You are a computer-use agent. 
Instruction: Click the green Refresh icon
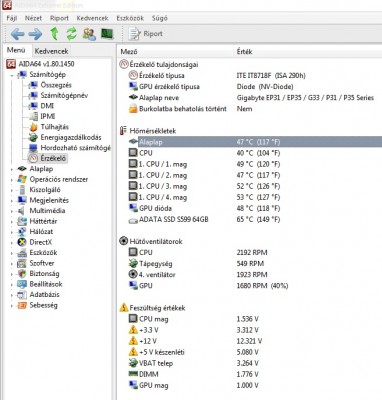pyautogui.click(x=71, y=34)
